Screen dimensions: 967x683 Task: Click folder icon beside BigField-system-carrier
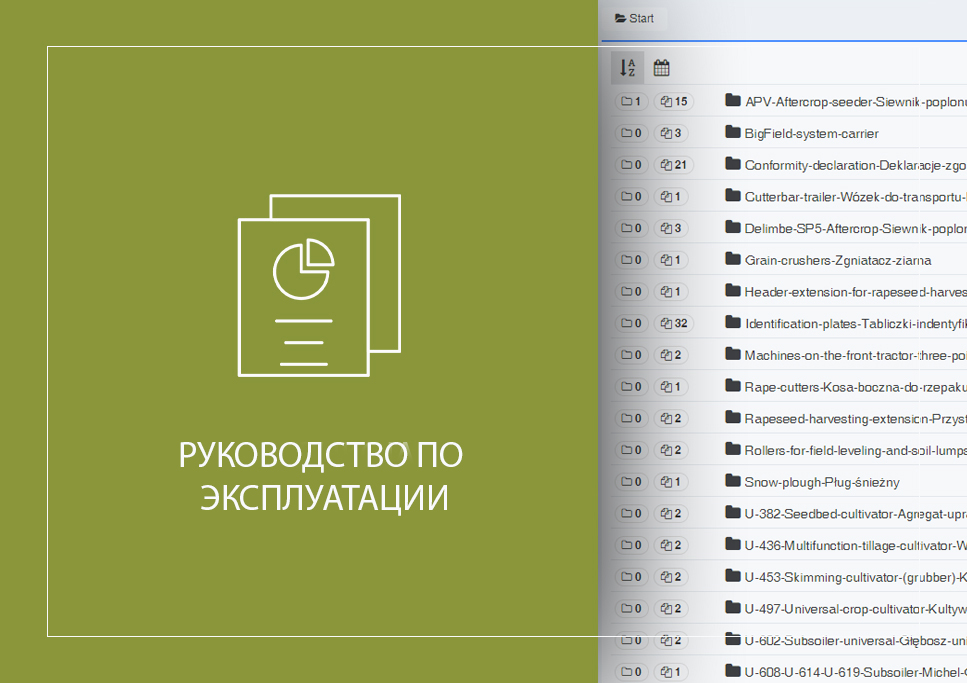(x=733, y=131)
